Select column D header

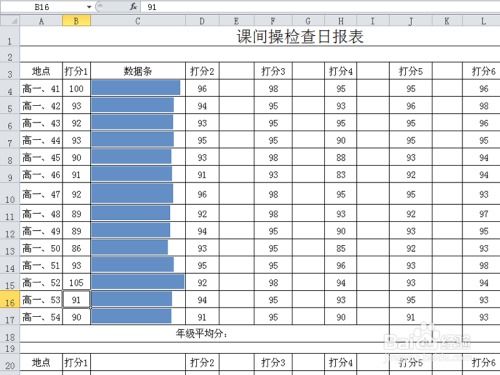point(202,21)
